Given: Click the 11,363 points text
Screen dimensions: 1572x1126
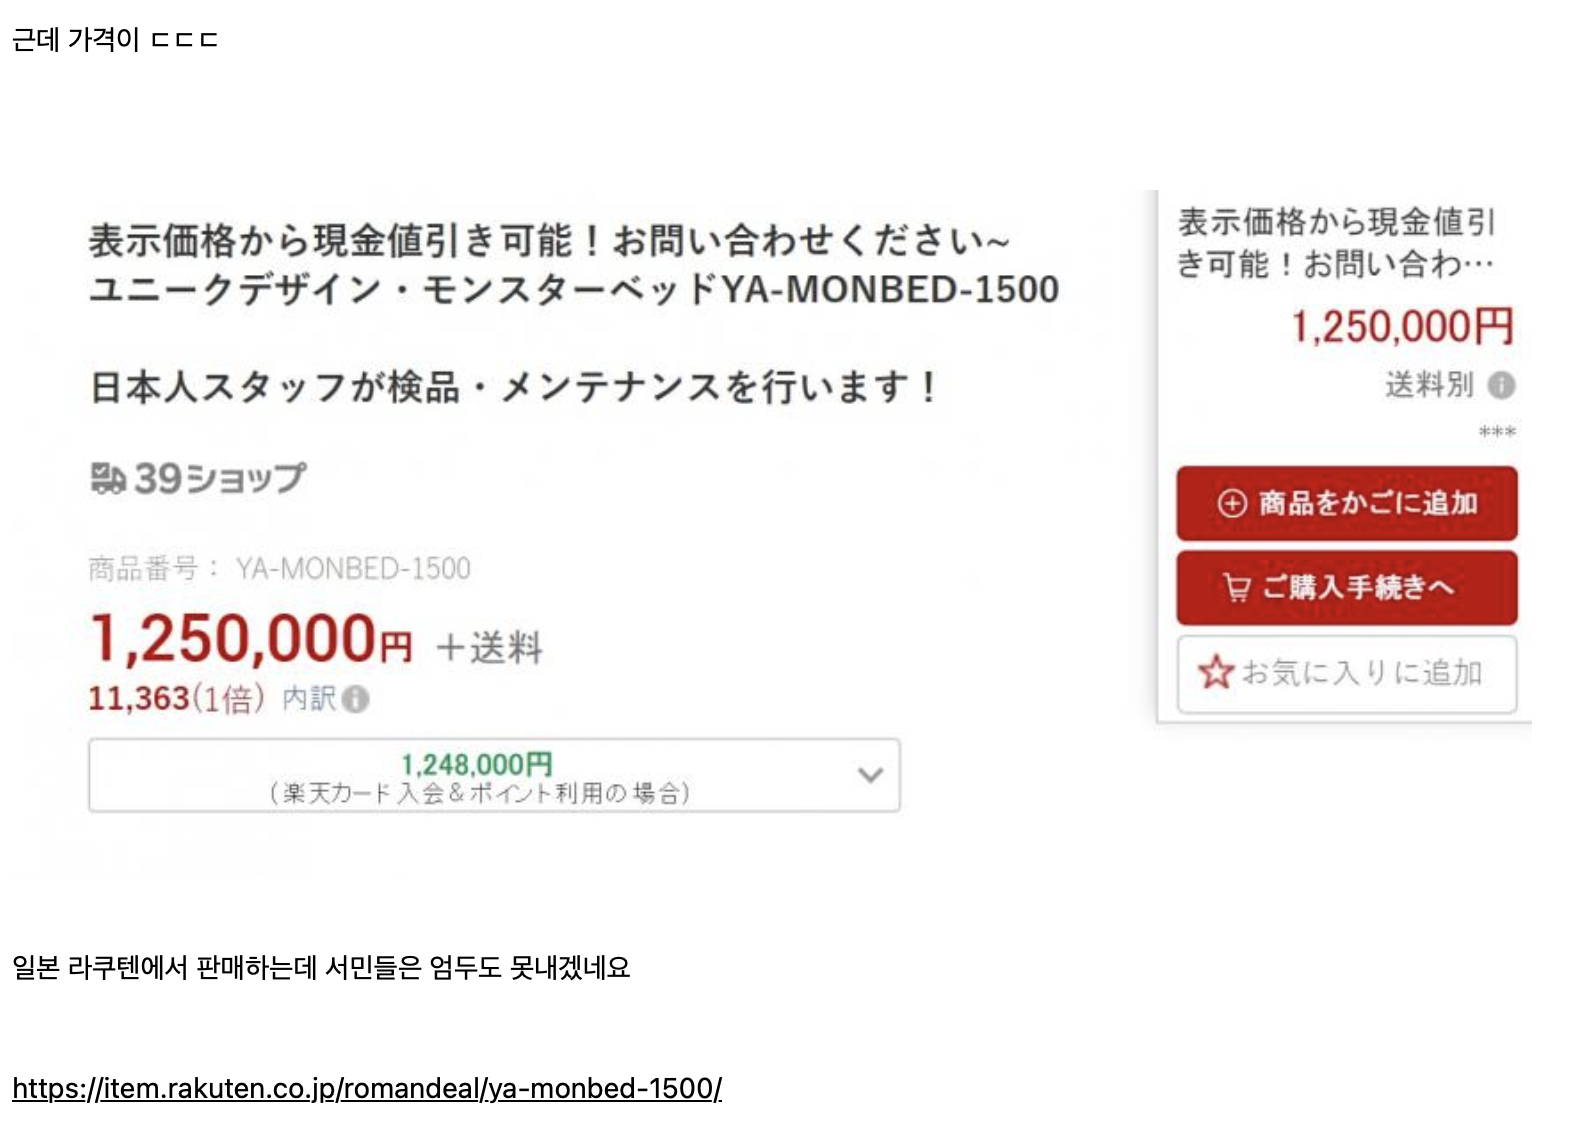Looking at the screenshot, I should [139, 698].
